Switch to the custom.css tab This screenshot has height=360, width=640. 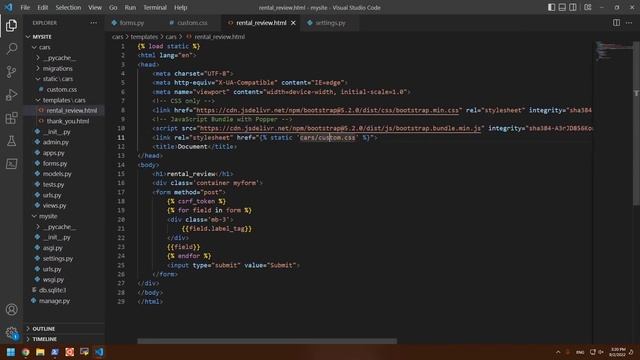click(x=192, y=23)
